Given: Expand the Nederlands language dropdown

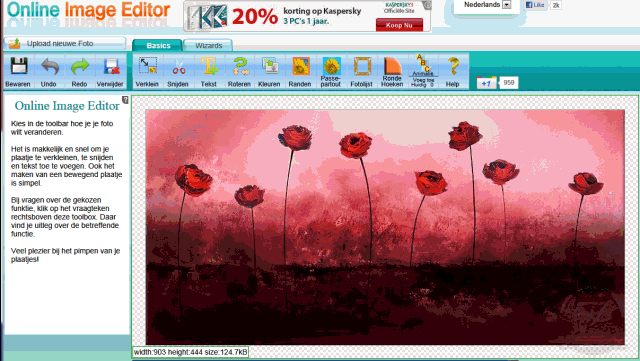Looking at the screenshot, I should coord(507,5).
